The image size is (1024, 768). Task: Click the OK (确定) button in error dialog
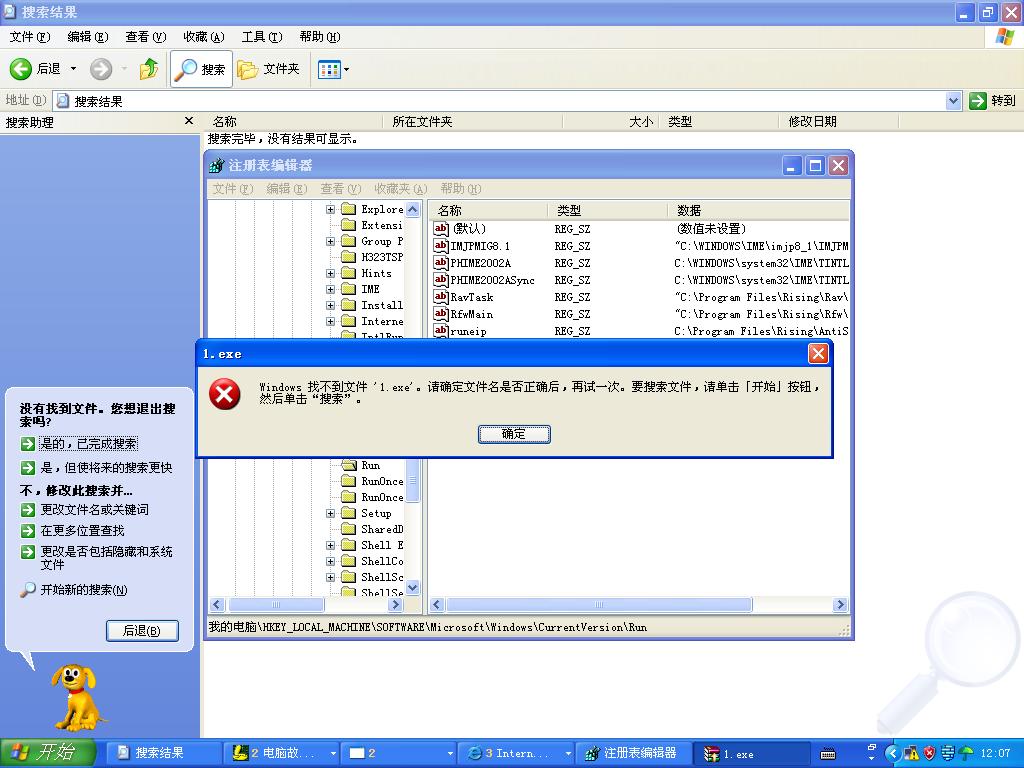click(x=514, y=434)
